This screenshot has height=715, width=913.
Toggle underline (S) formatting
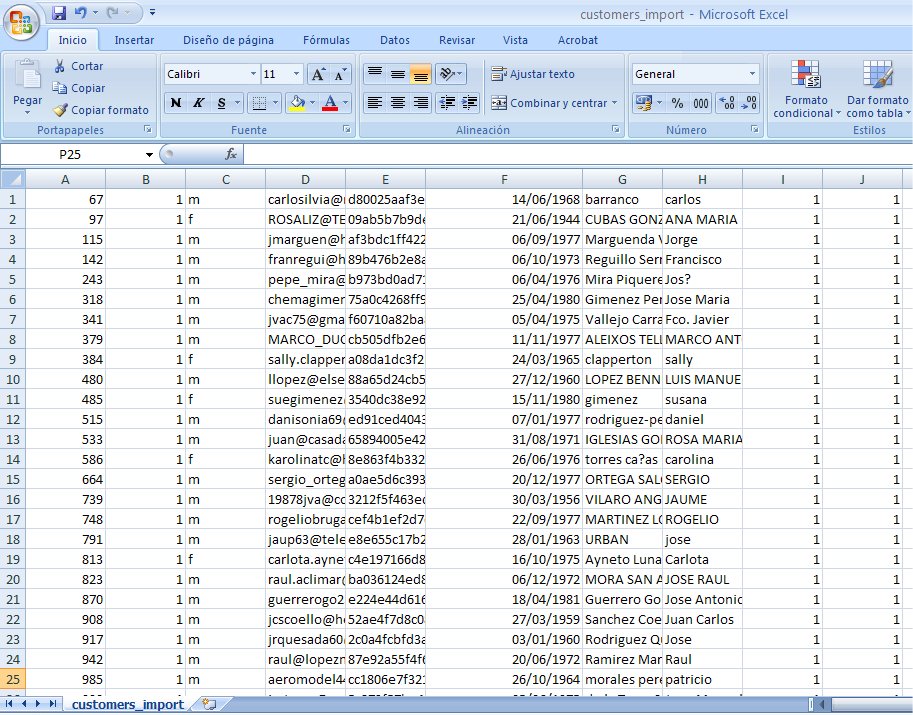(221, 103)
